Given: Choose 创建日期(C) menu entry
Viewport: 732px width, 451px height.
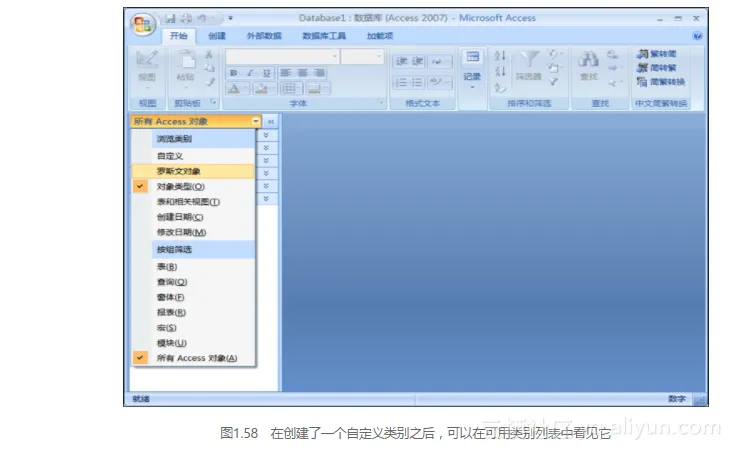Looking at the screenshot, I should (194, 217).
